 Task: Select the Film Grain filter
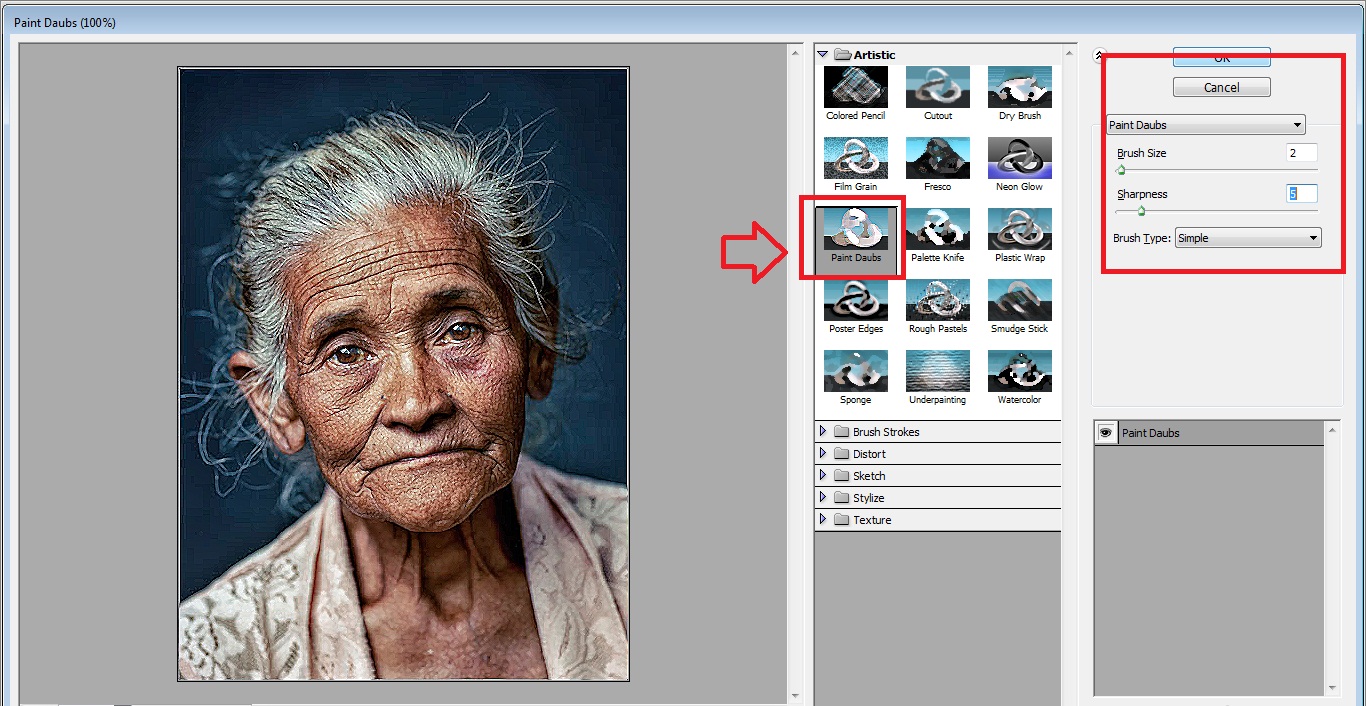click(x=855, y=159)
